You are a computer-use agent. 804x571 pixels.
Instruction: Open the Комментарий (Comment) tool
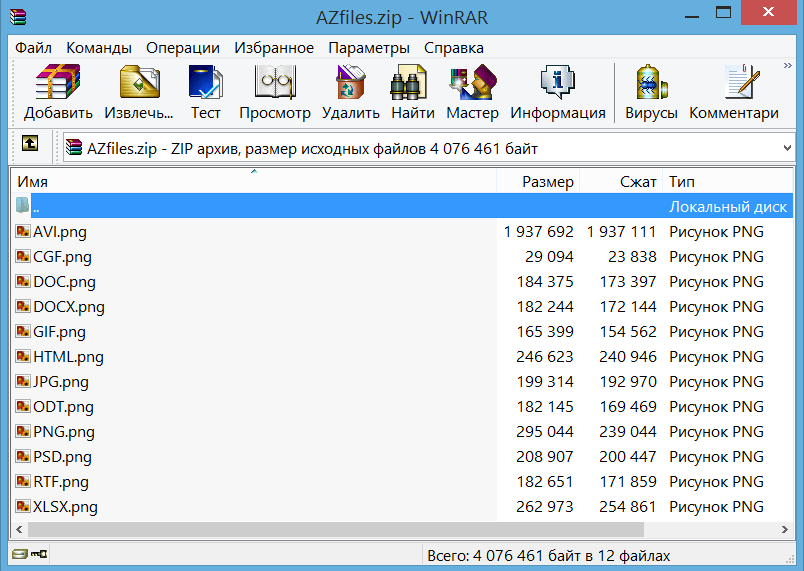742,82
